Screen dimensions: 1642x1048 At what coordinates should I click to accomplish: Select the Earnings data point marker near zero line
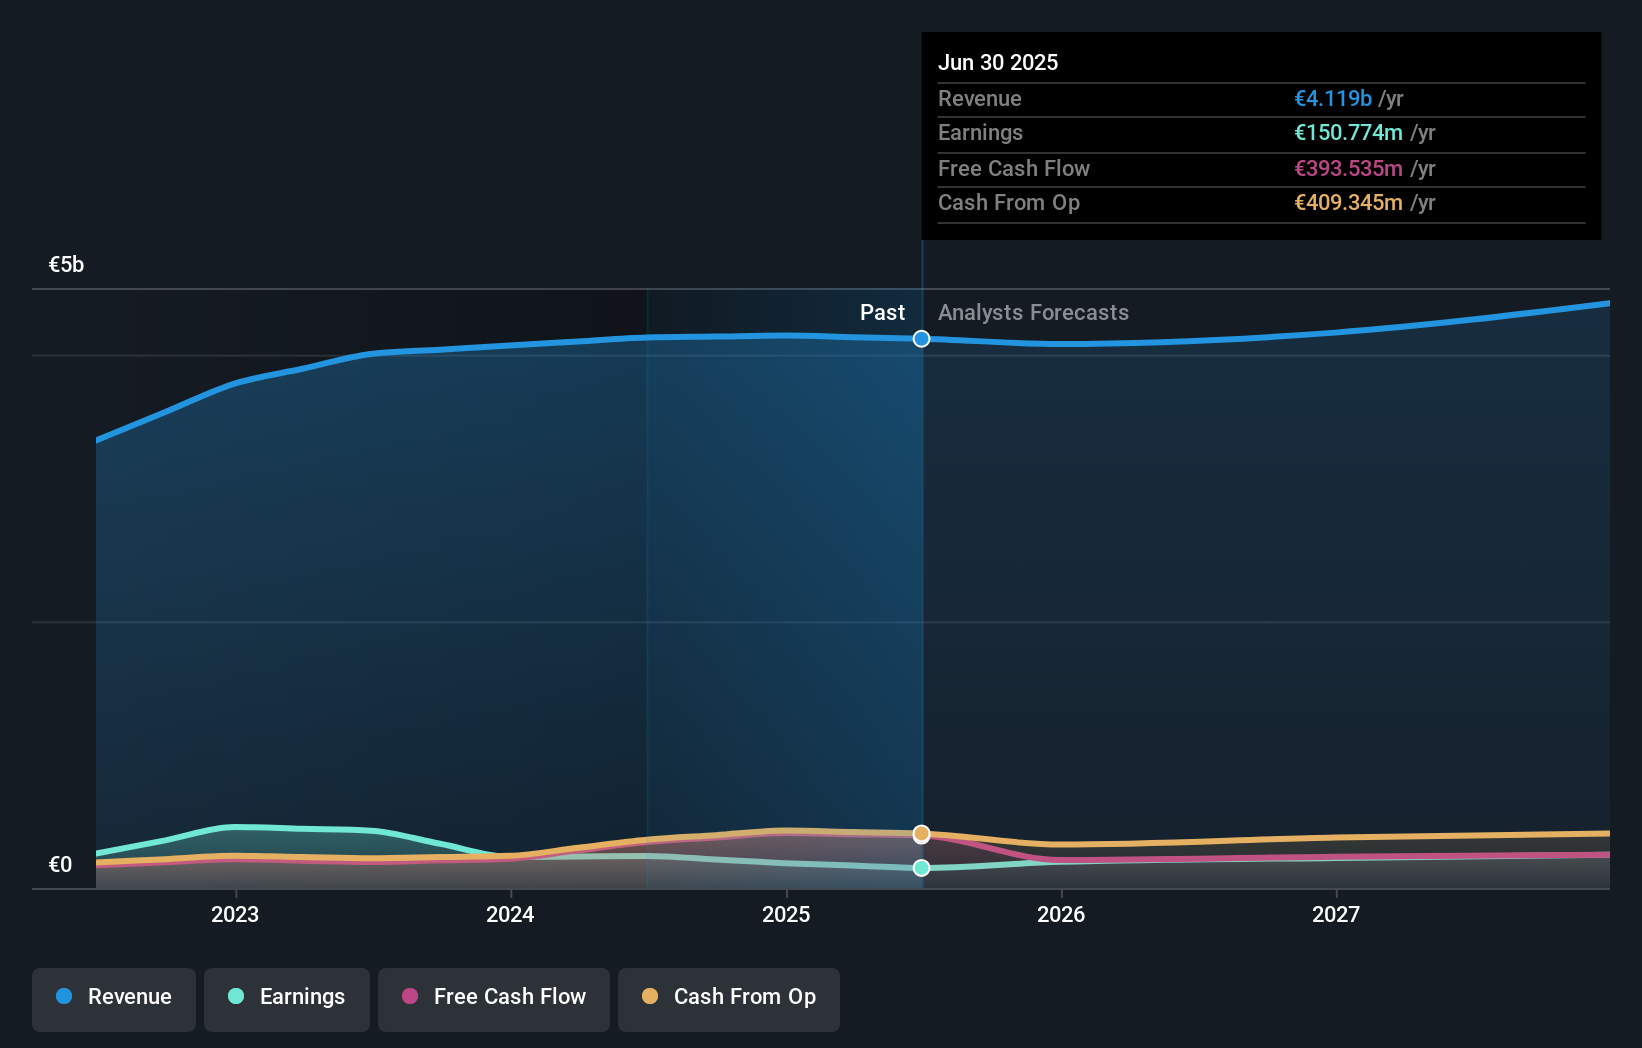click(x=919, y=868)
